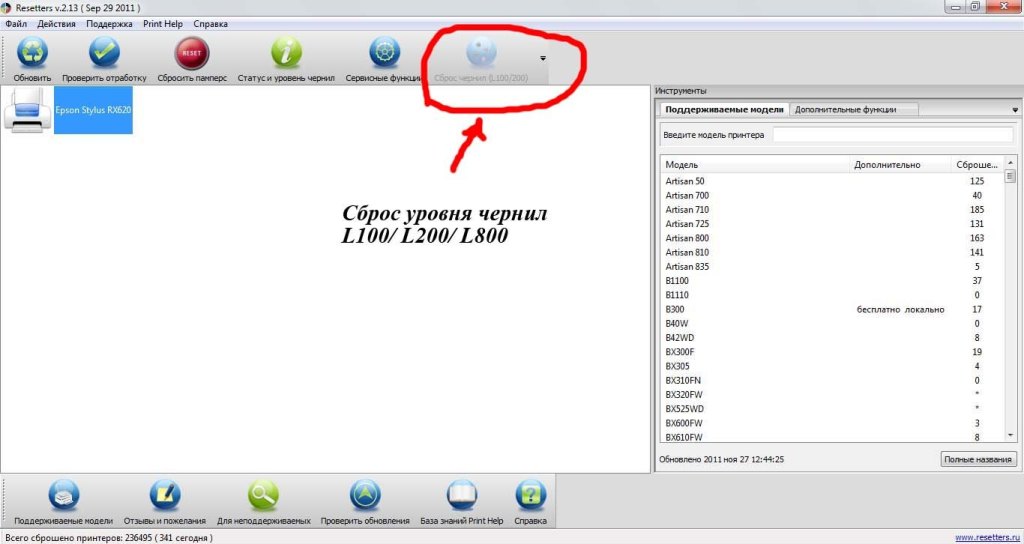Open Сервисные функции gear icon
1024x544 pixels.
point(385,53)
